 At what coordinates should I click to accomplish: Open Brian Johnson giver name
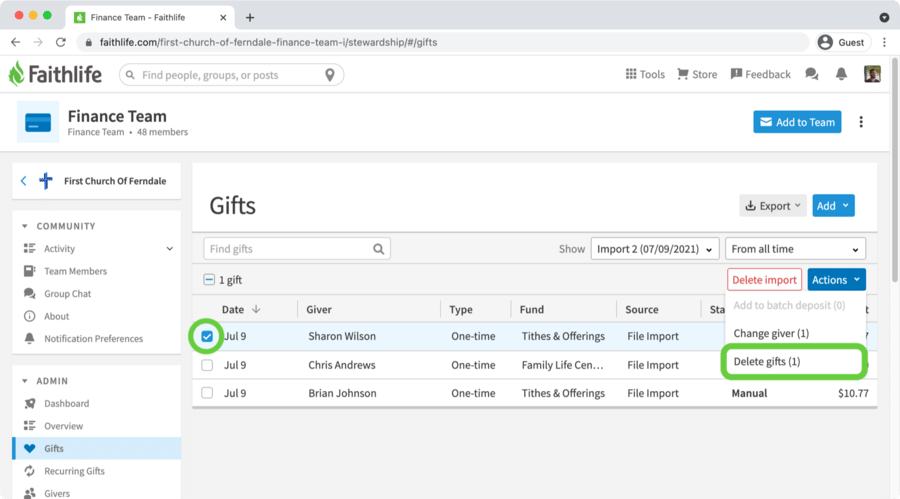click(x=342, y=393)
